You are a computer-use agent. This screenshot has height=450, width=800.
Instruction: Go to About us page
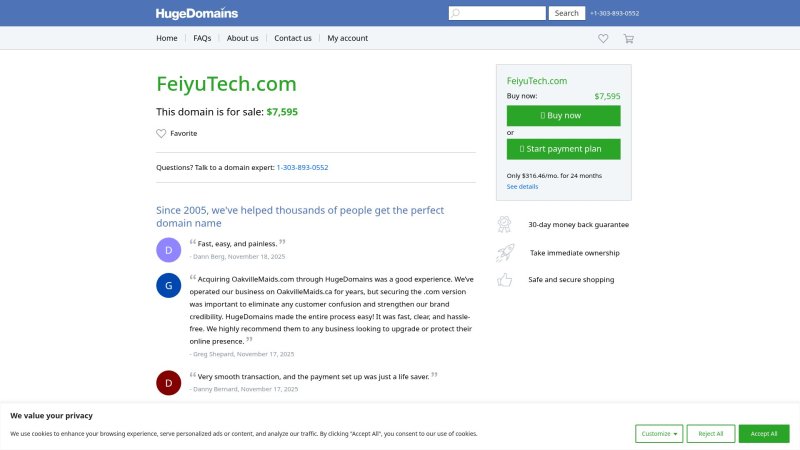(x=243, y=38)
